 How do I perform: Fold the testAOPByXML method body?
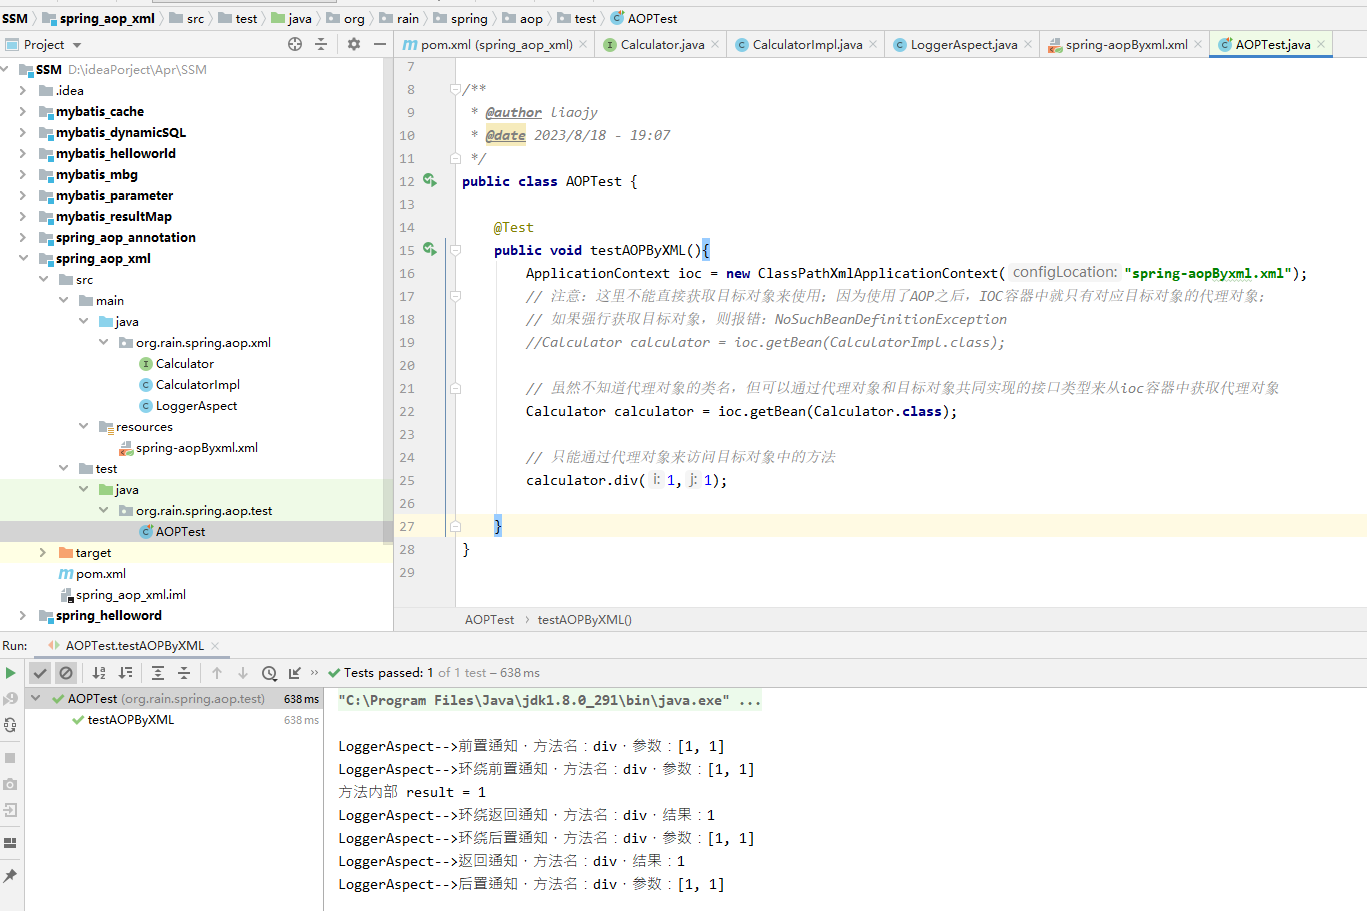(x=455, y=250)
